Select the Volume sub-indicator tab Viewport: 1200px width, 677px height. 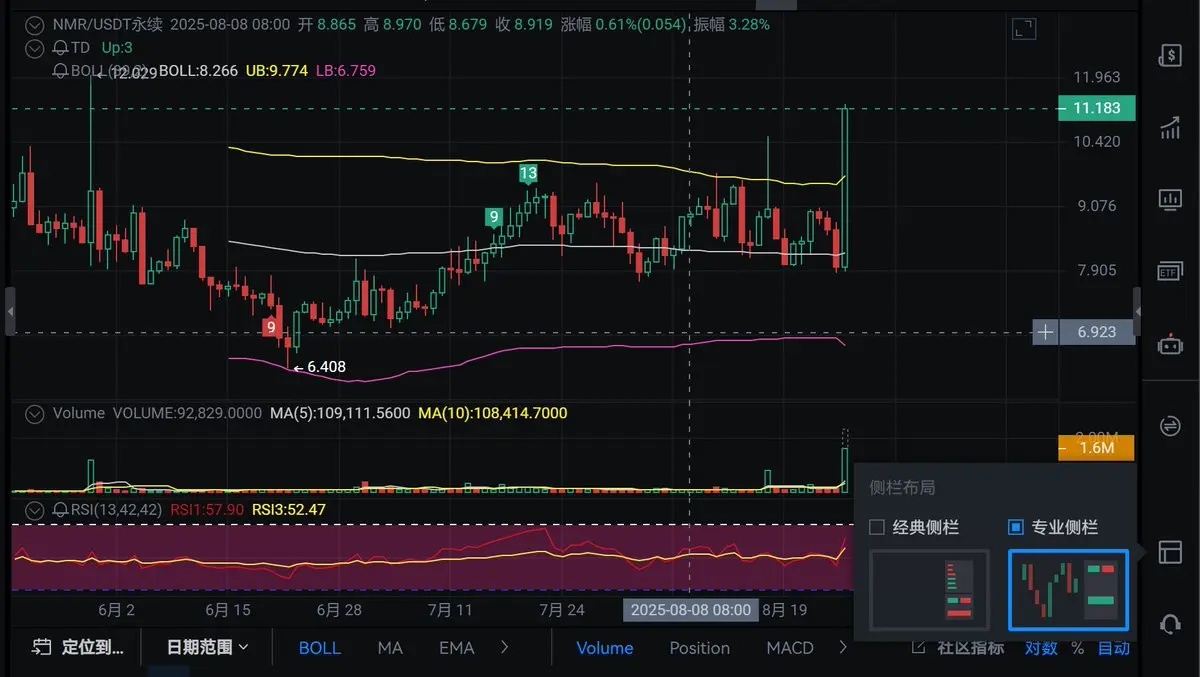(604, 647)
